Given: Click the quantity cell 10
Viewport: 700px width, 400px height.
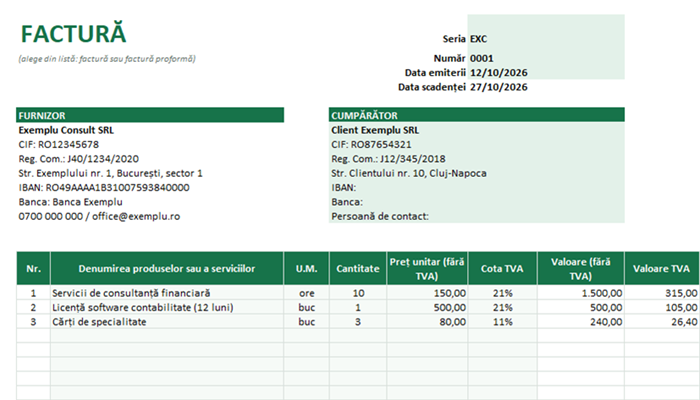Looking at the screenshot, I should (x=358, y=293).
